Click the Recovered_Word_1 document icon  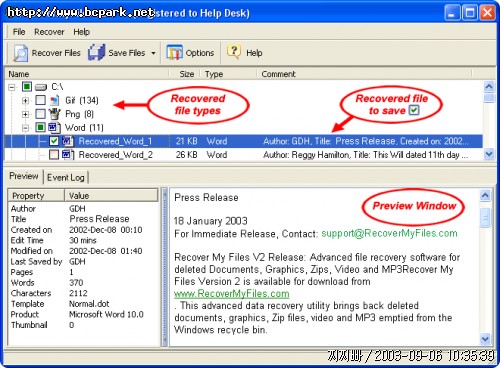(68, 141)
